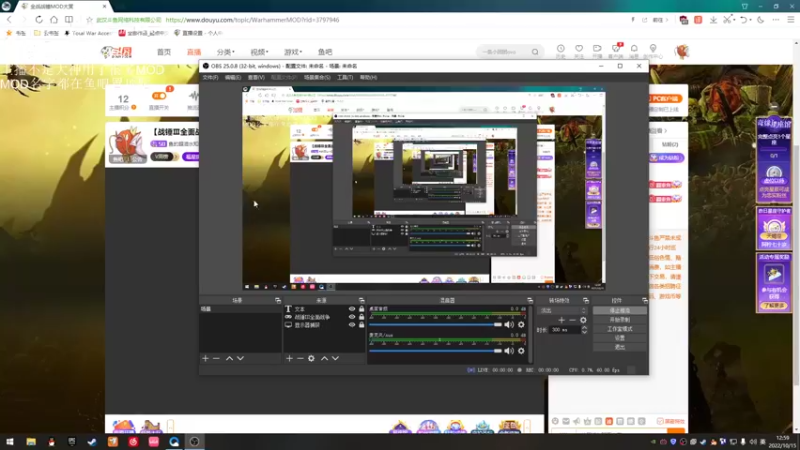
Task: Click Exit in OBS controls
Action: coord(620,347)
